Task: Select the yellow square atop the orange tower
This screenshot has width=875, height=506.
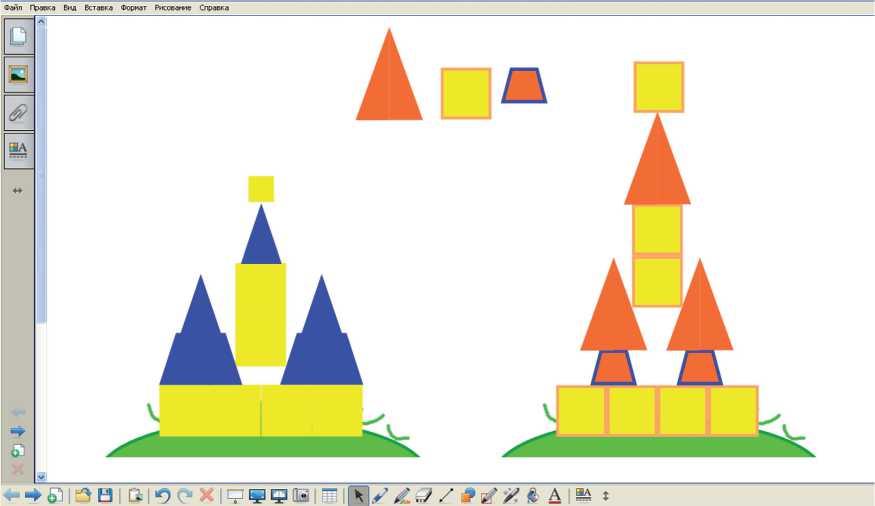Action: [x=659, y=87]
